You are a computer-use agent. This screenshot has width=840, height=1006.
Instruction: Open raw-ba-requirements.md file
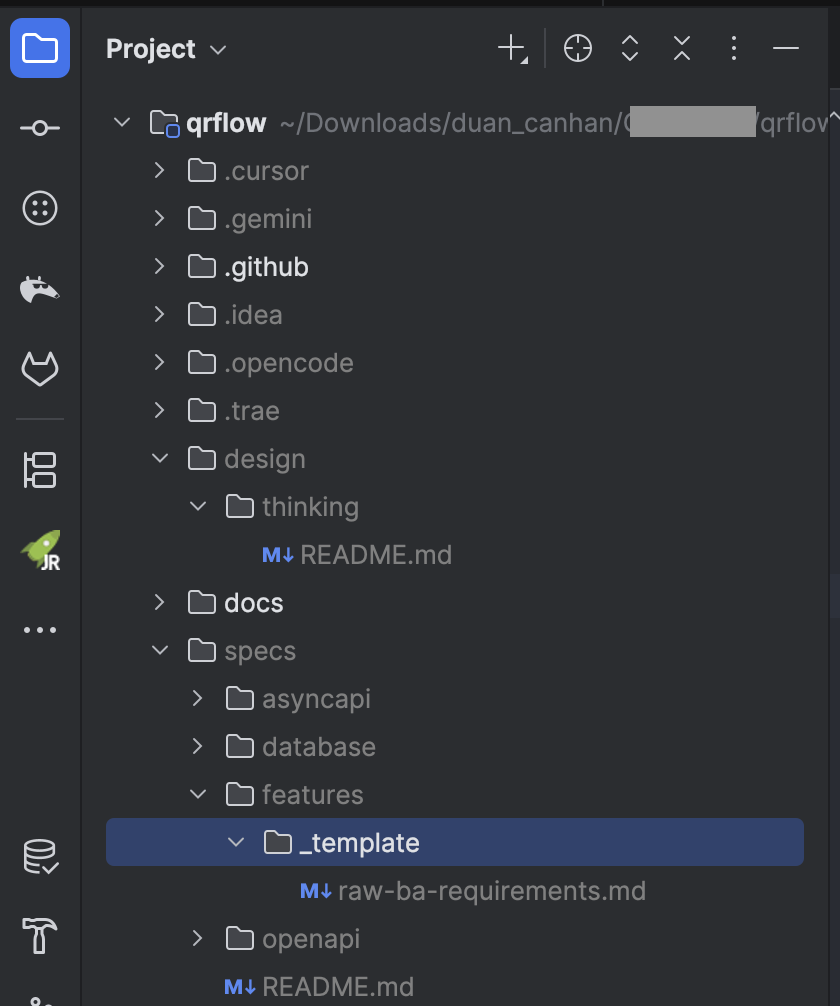click(x=491, y=891)
